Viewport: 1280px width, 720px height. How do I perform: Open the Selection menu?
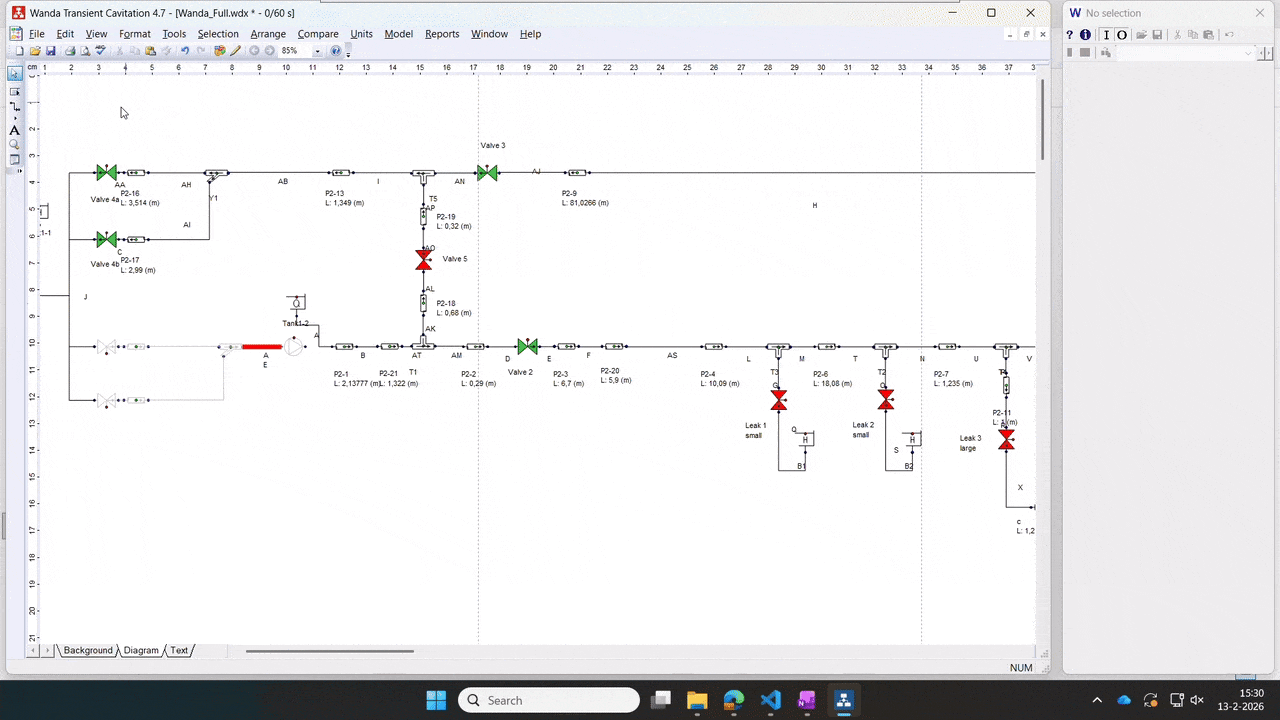pyautogui.click(x=218, y=34)
